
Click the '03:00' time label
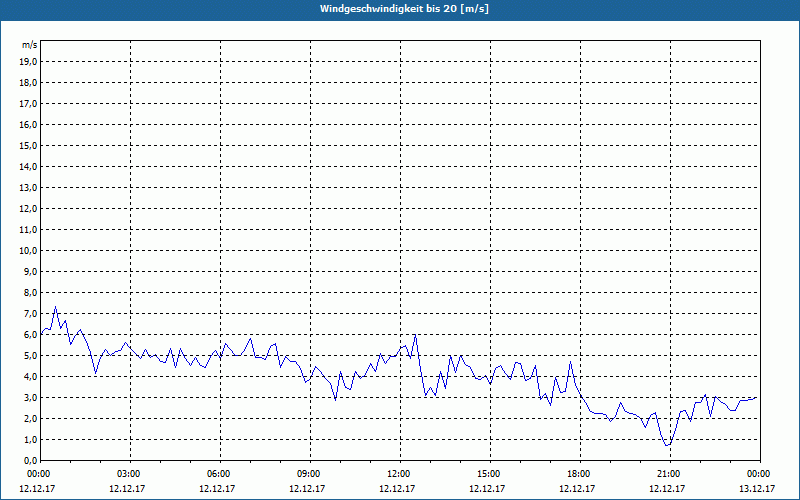(129, 474)
